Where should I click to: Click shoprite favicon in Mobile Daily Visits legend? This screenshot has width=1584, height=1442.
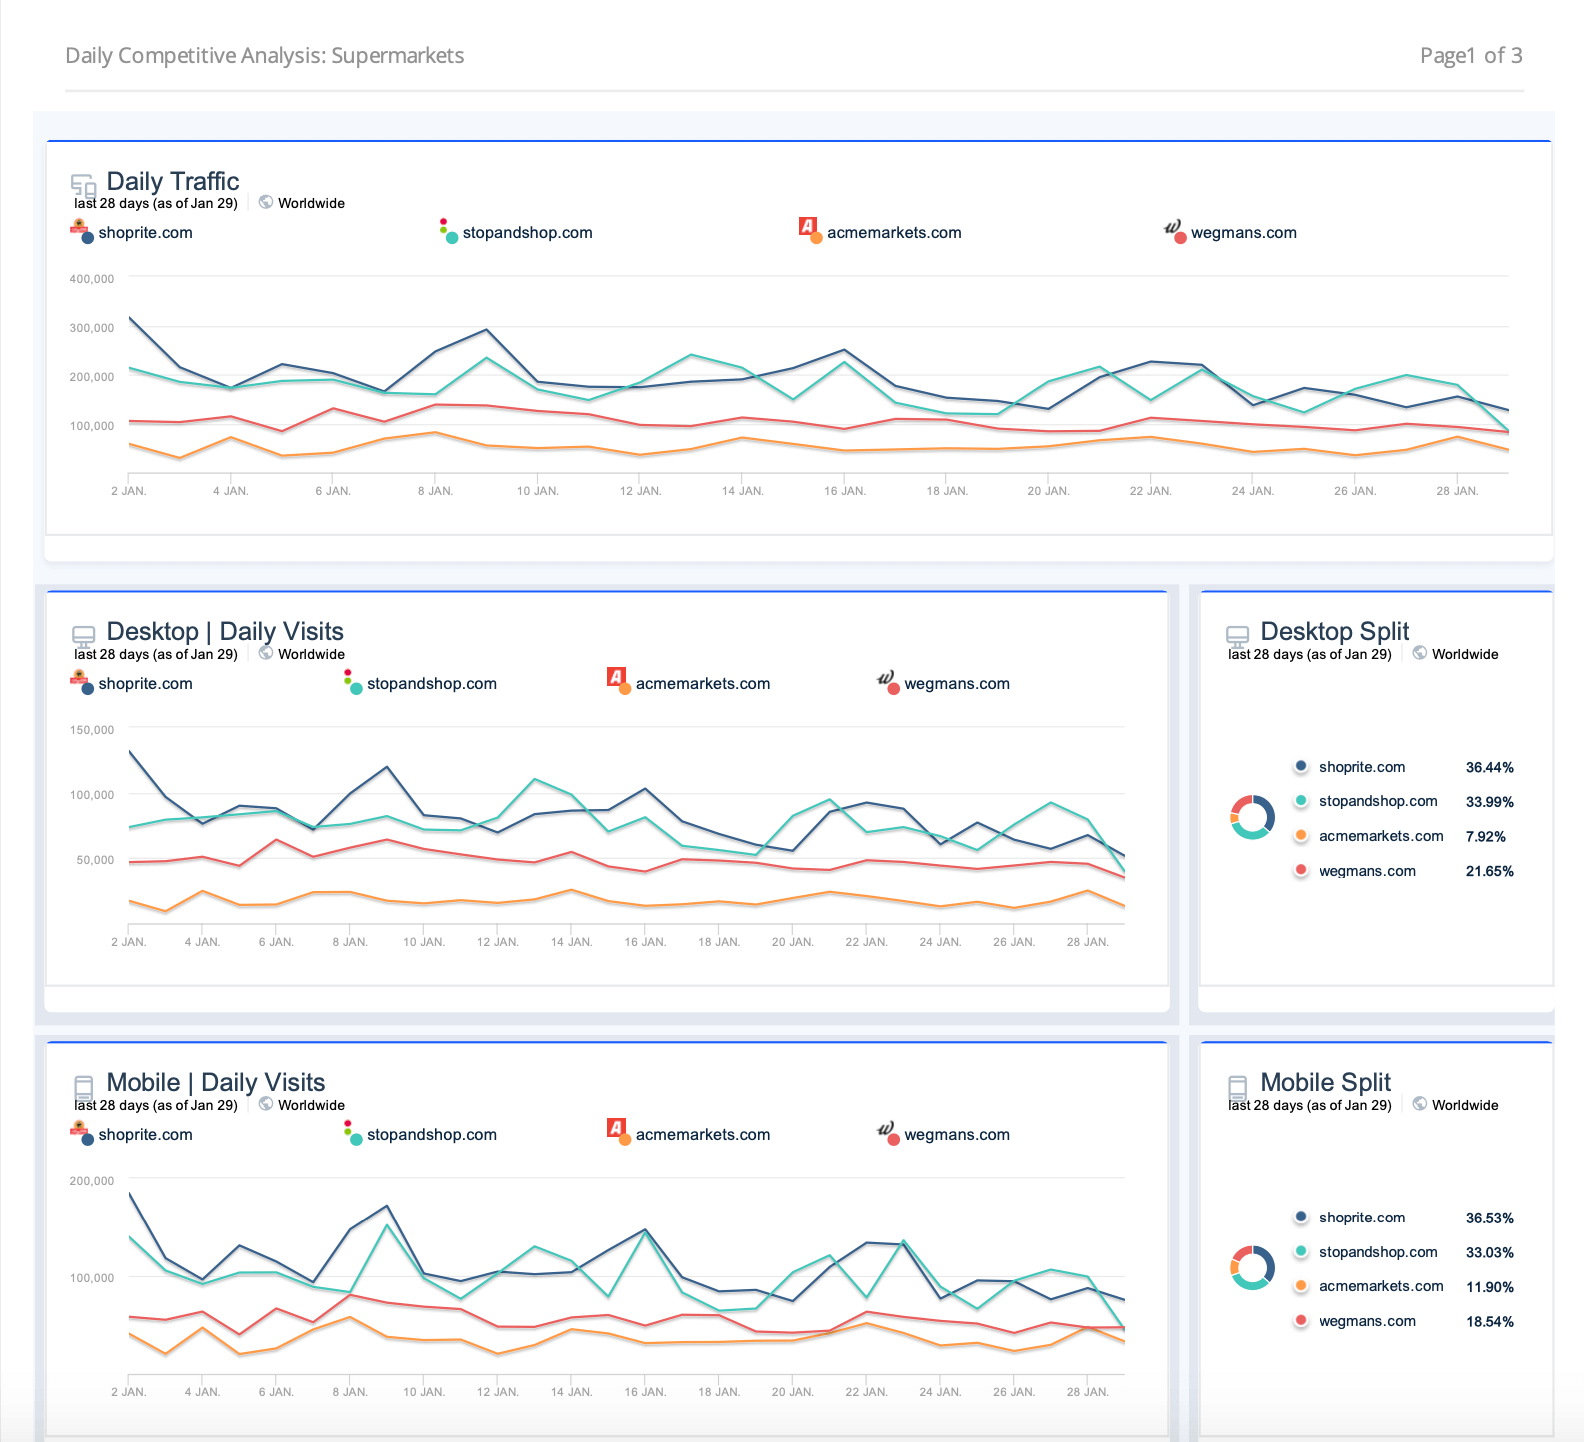78,1128
